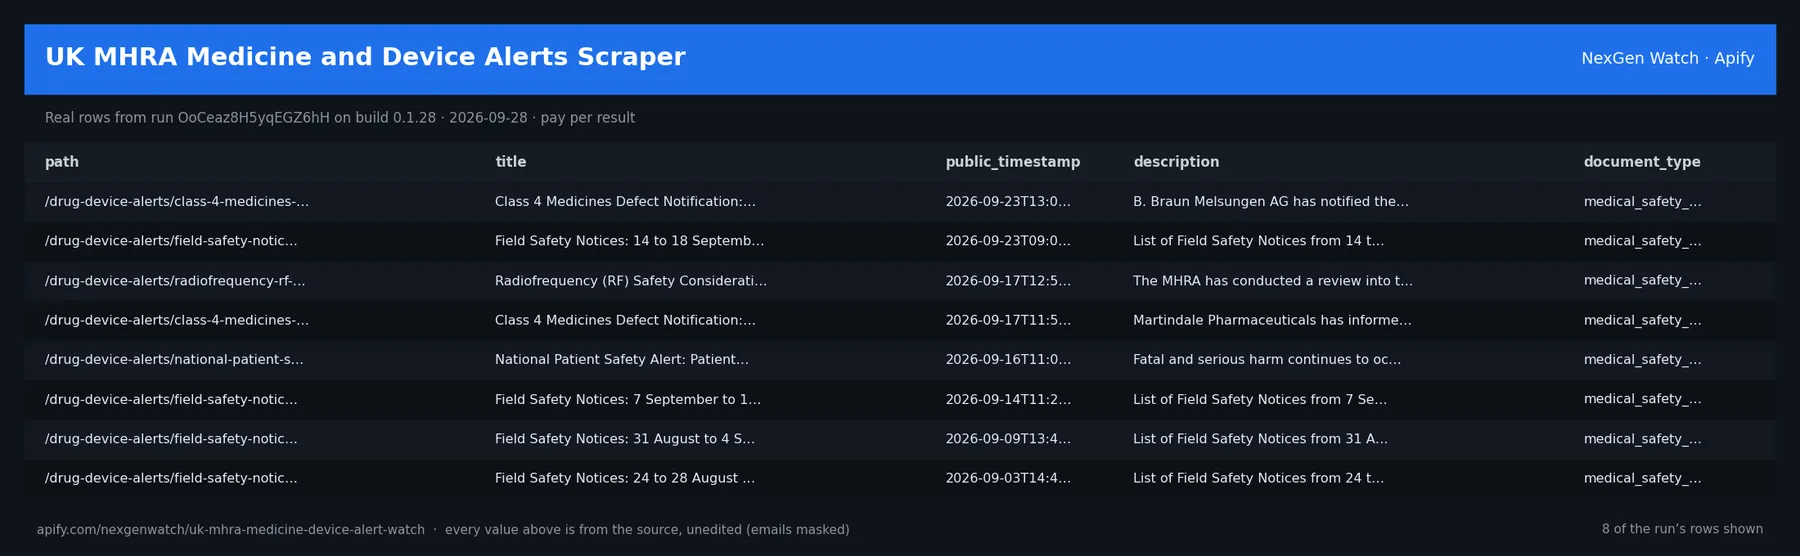This screenshot has width=1800, height=556.
Task: Click description 'List of Field Safety Notices from 24 t…'
Action: click(1259, 478)
